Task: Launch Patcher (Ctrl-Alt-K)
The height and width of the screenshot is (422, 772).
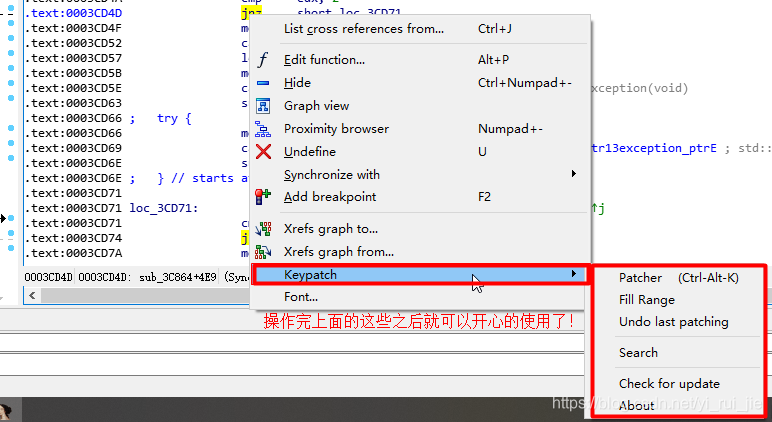Action: pyautogui.click(x=678, y=278)
